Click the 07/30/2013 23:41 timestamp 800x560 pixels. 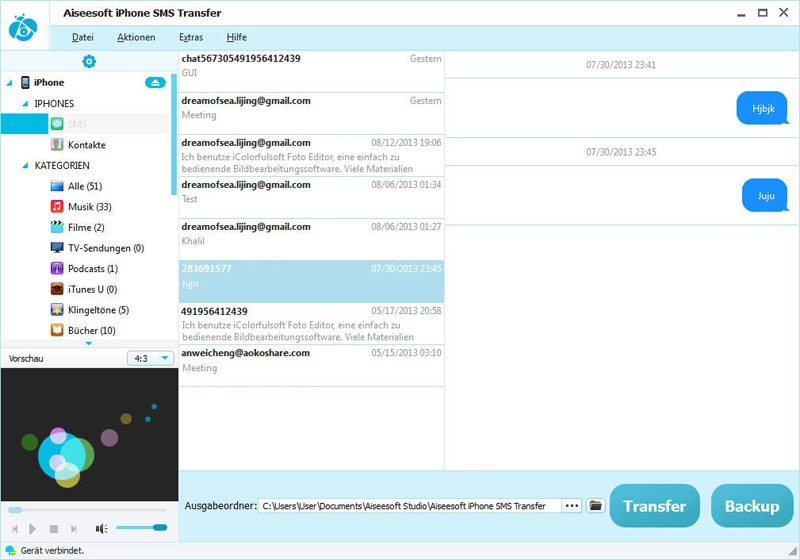(x=621, y=65)
